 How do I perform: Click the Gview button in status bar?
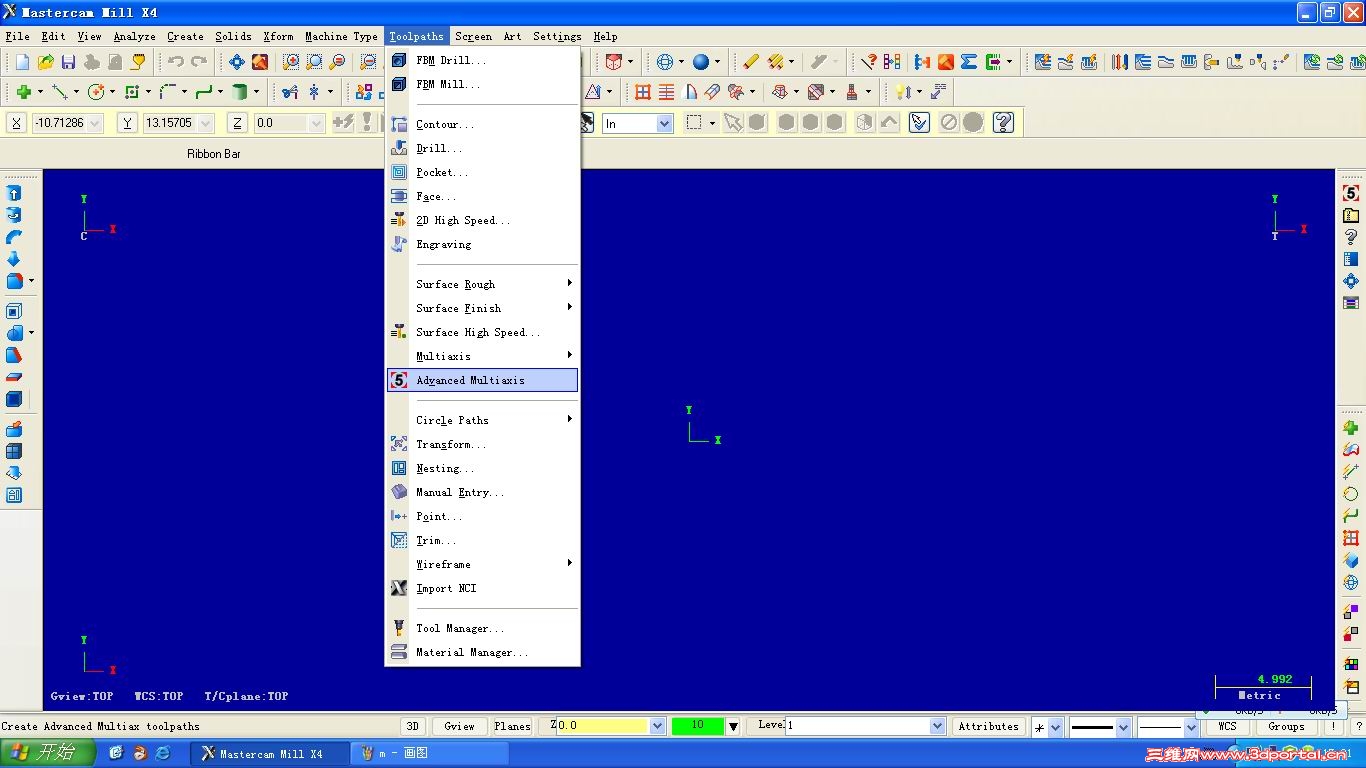point(459,726)
